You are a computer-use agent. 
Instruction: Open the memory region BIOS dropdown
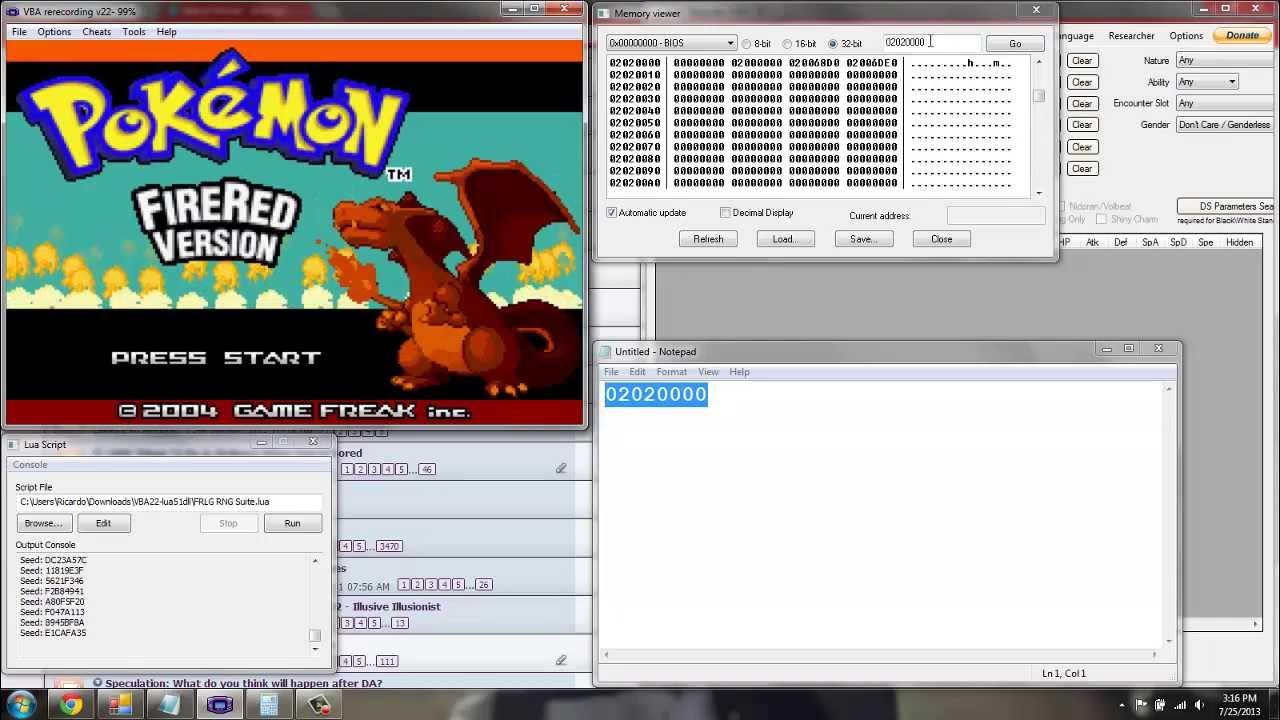(x=671, y=43)
